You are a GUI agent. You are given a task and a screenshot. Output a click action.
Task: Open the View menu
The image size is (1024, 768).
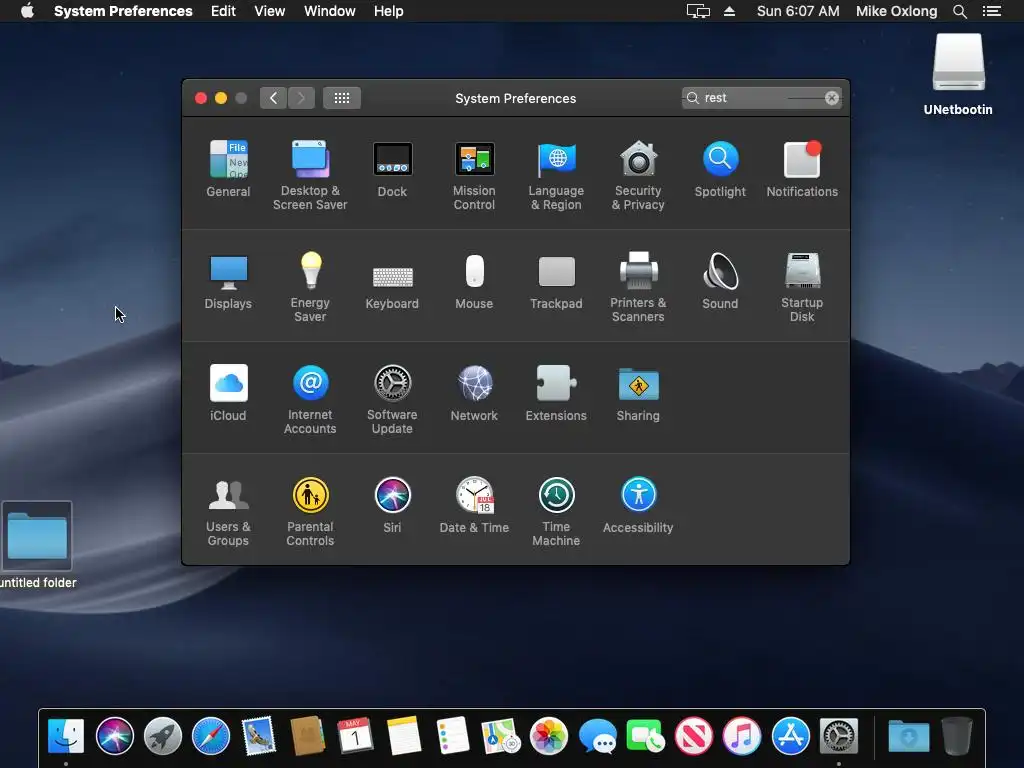269,11
